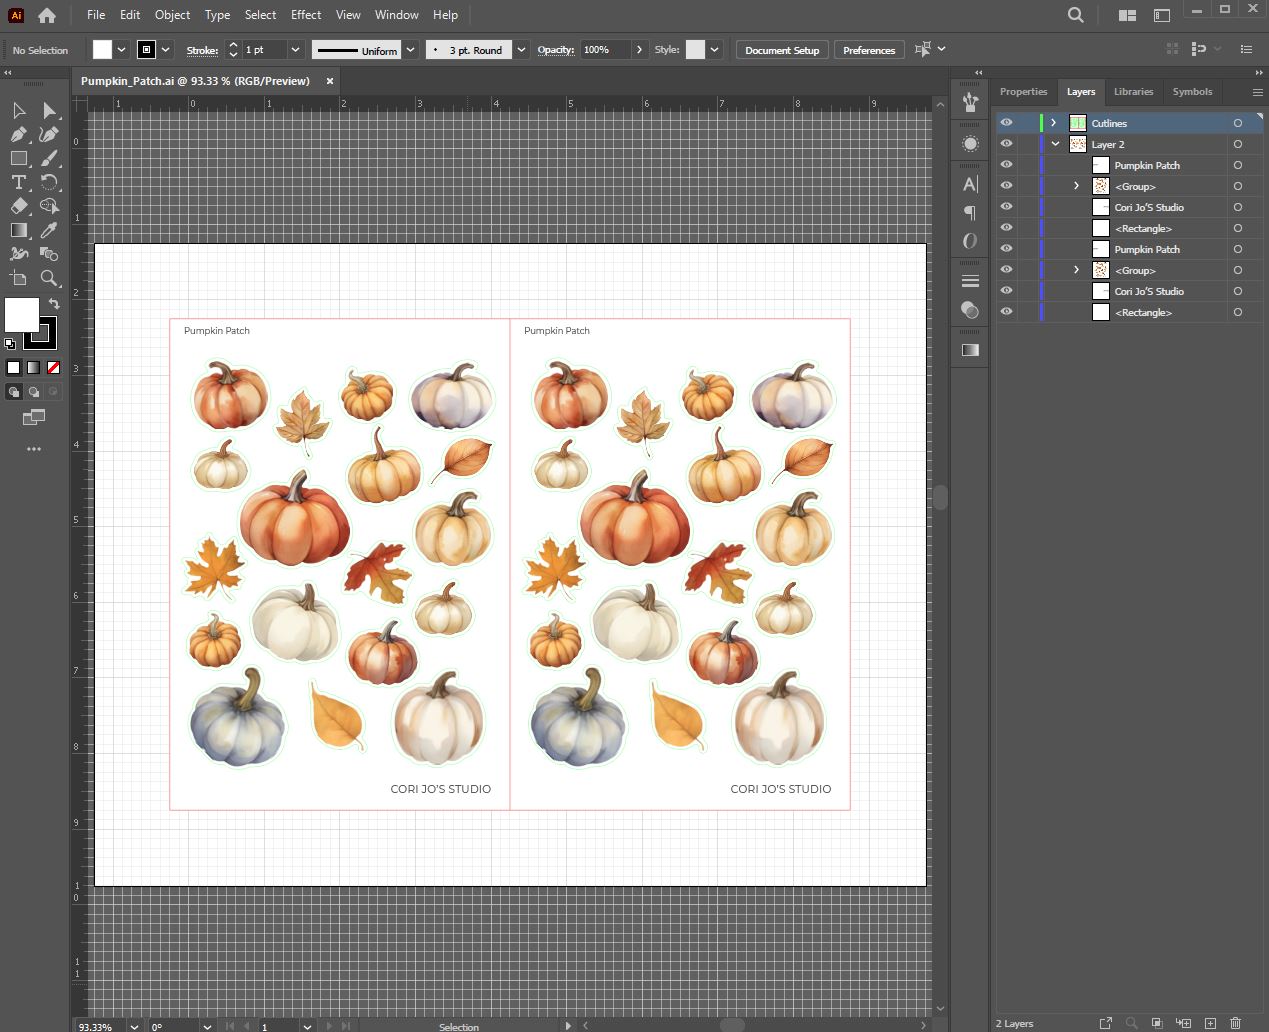Hide Layer 2 visibility
The image size is (1269, 1032).
[x=1006, y=144]
